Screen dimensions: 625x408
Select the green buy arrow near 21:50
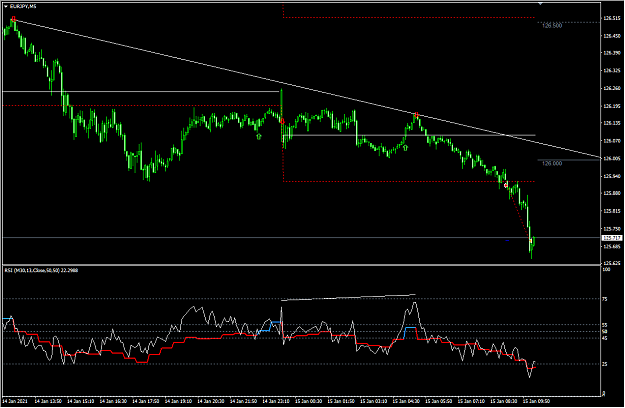pos(259,137)
